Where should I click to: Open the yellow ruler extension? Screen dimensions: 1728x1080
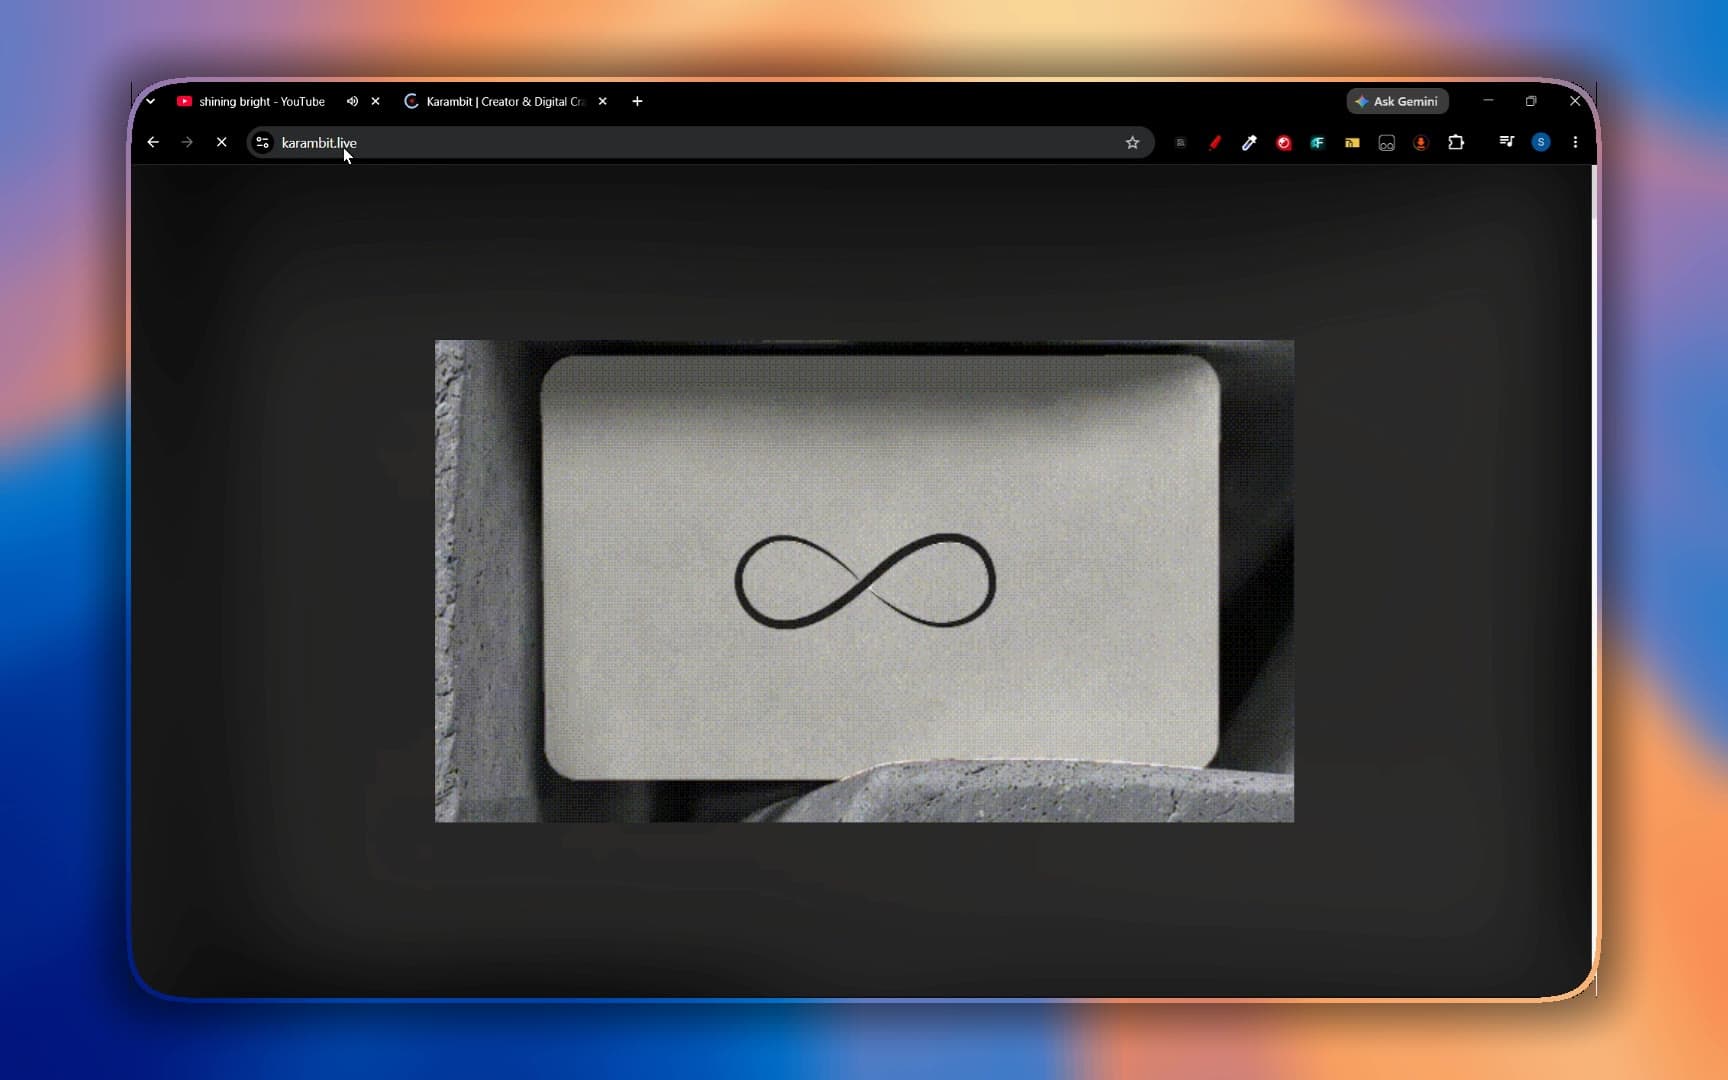pos(1352,142)
